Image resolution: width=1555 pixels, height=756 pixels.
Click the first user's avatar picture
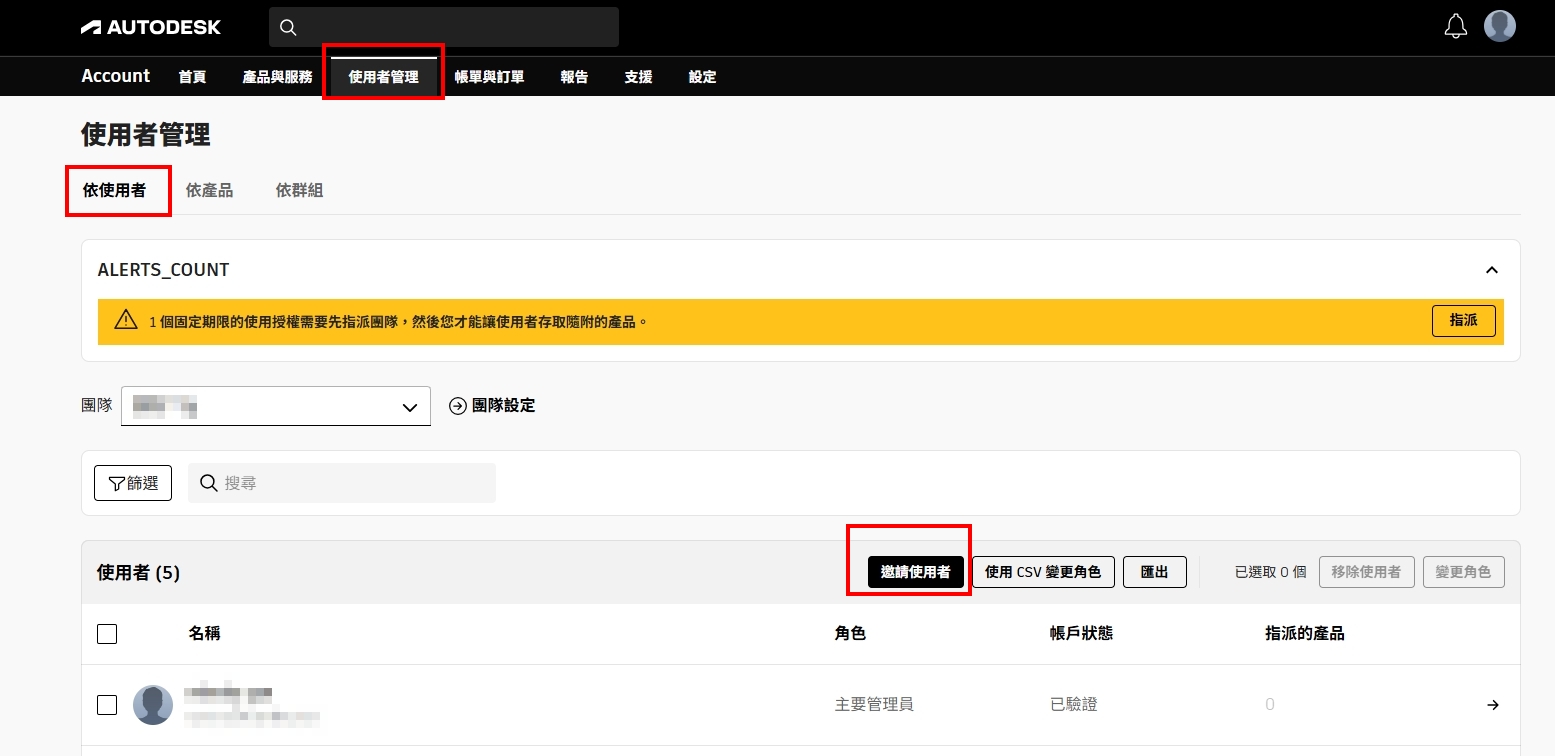pos(153,705)
